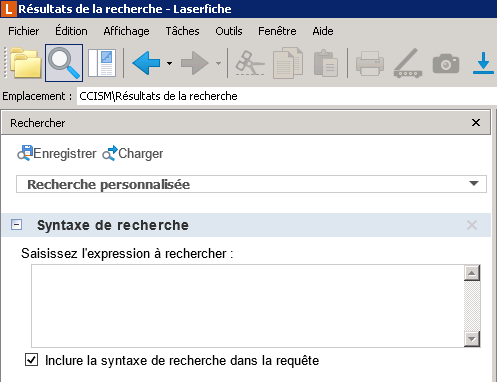Open the Tâches menu
This screenshot has height=382, width=497.
point(182,31)
